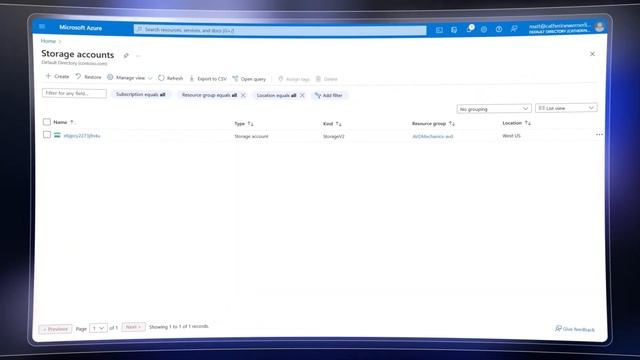Open the Help question mark icon
This screenshot has width=640, height=360.
pyautogui.click(x=499, y=29)
